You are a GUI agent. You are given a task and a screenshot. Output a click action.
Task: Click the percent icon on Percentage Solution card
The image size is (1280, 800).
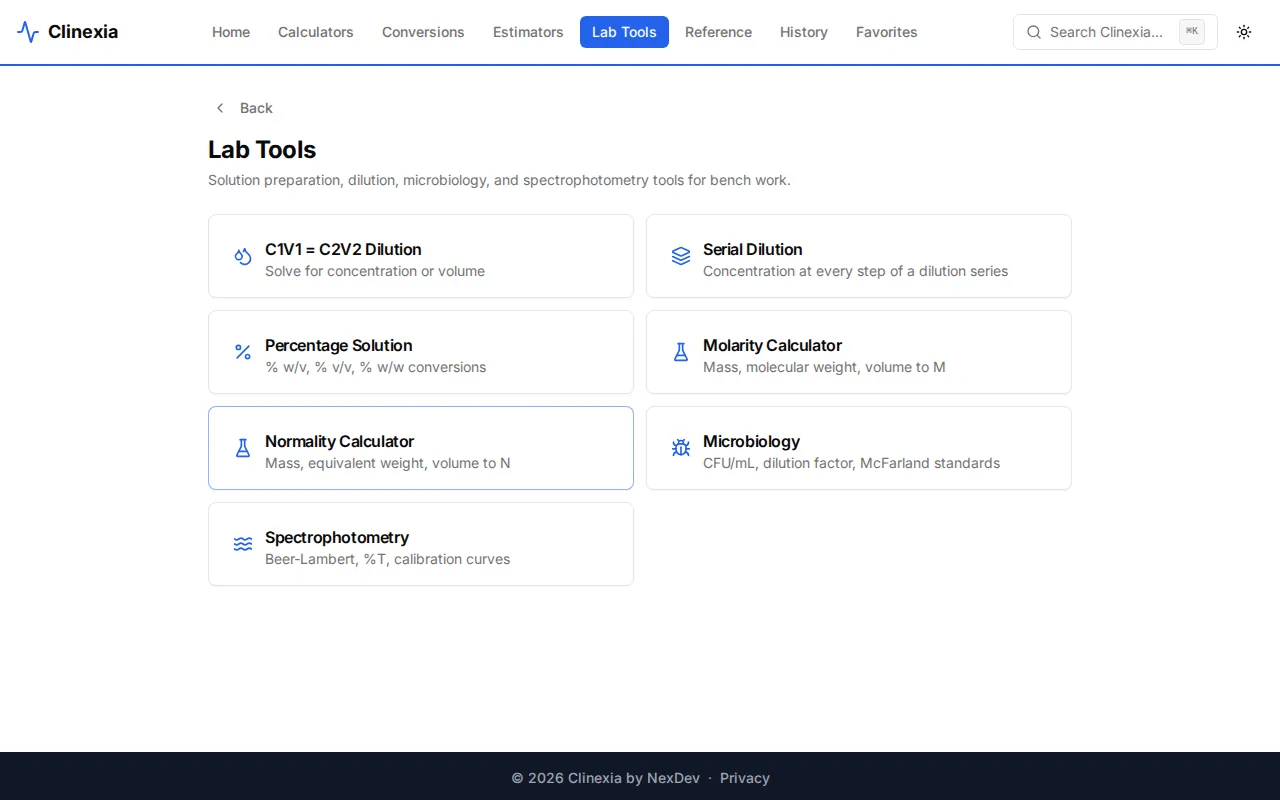coord(243,352)
